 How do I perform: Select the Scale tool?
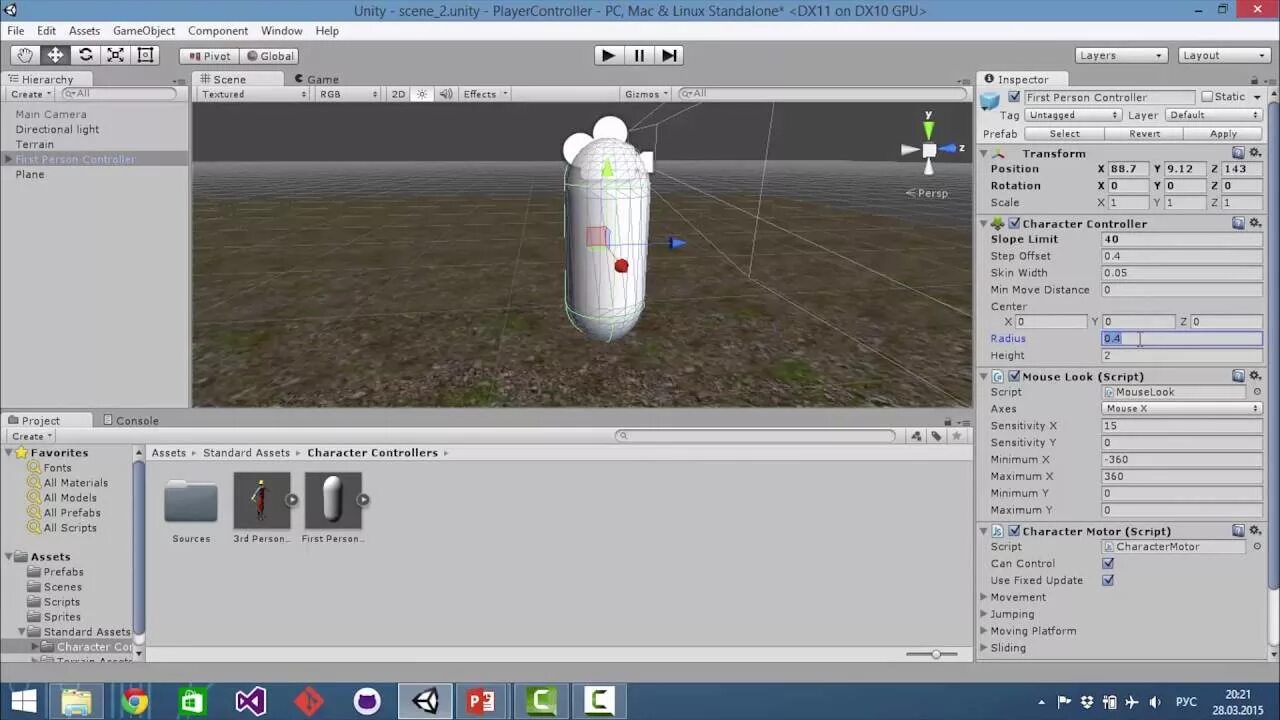[x=115, y=56]
